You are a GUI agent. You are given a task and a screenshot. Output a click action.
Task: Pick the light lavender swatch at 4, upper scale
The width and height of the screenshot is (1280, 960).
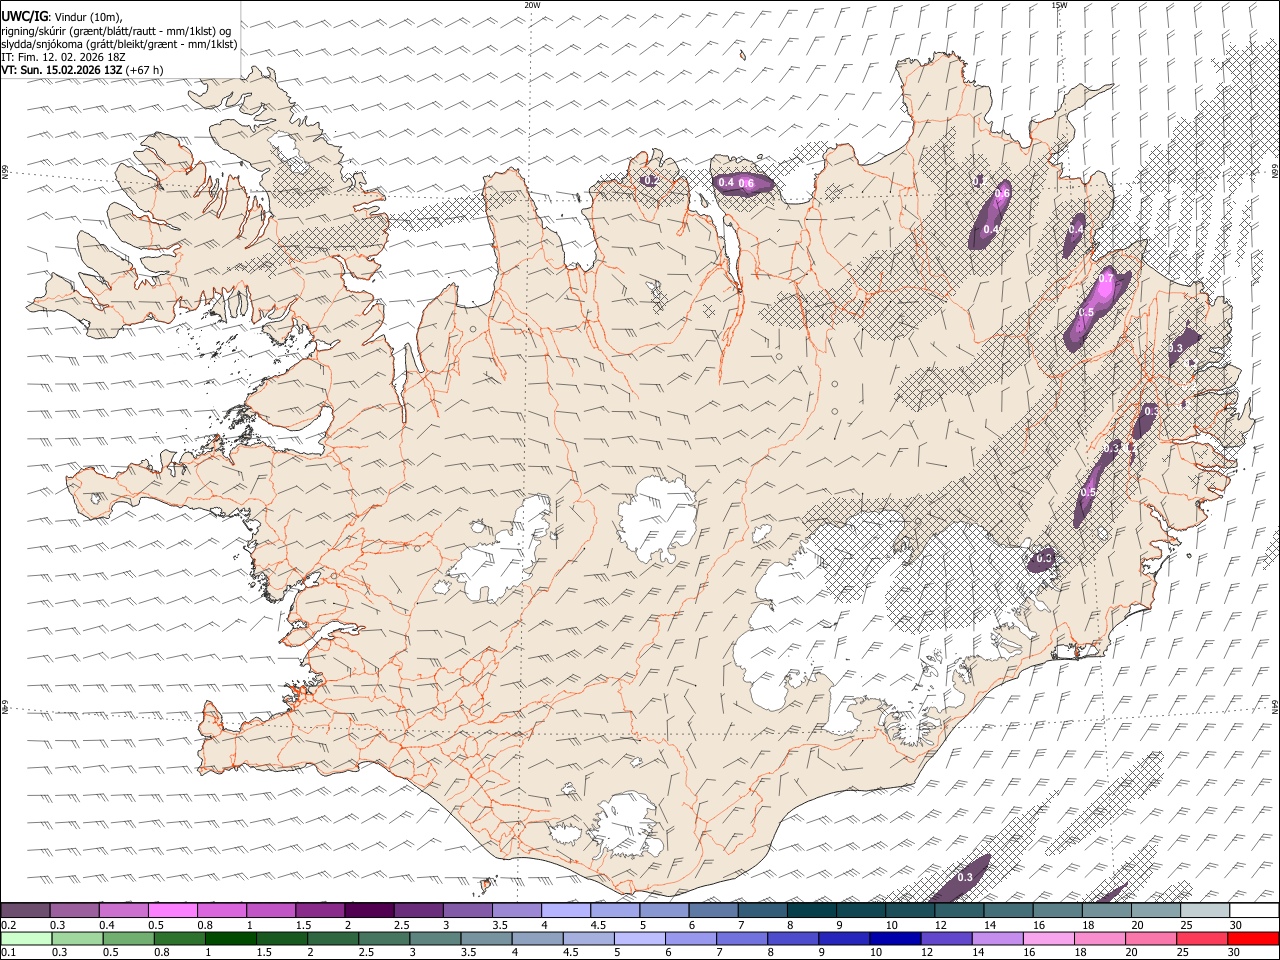(x=566, y=910)
